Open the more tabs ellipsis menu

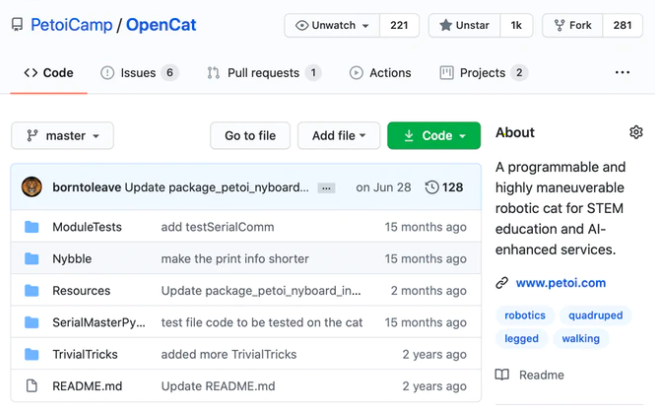click(622, 73)
